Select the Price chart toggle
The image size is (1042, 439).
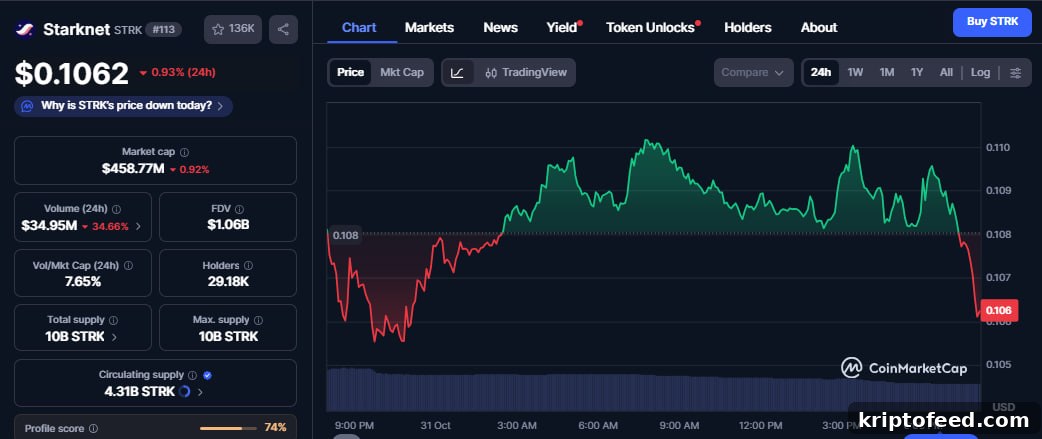tap(350, 72)
